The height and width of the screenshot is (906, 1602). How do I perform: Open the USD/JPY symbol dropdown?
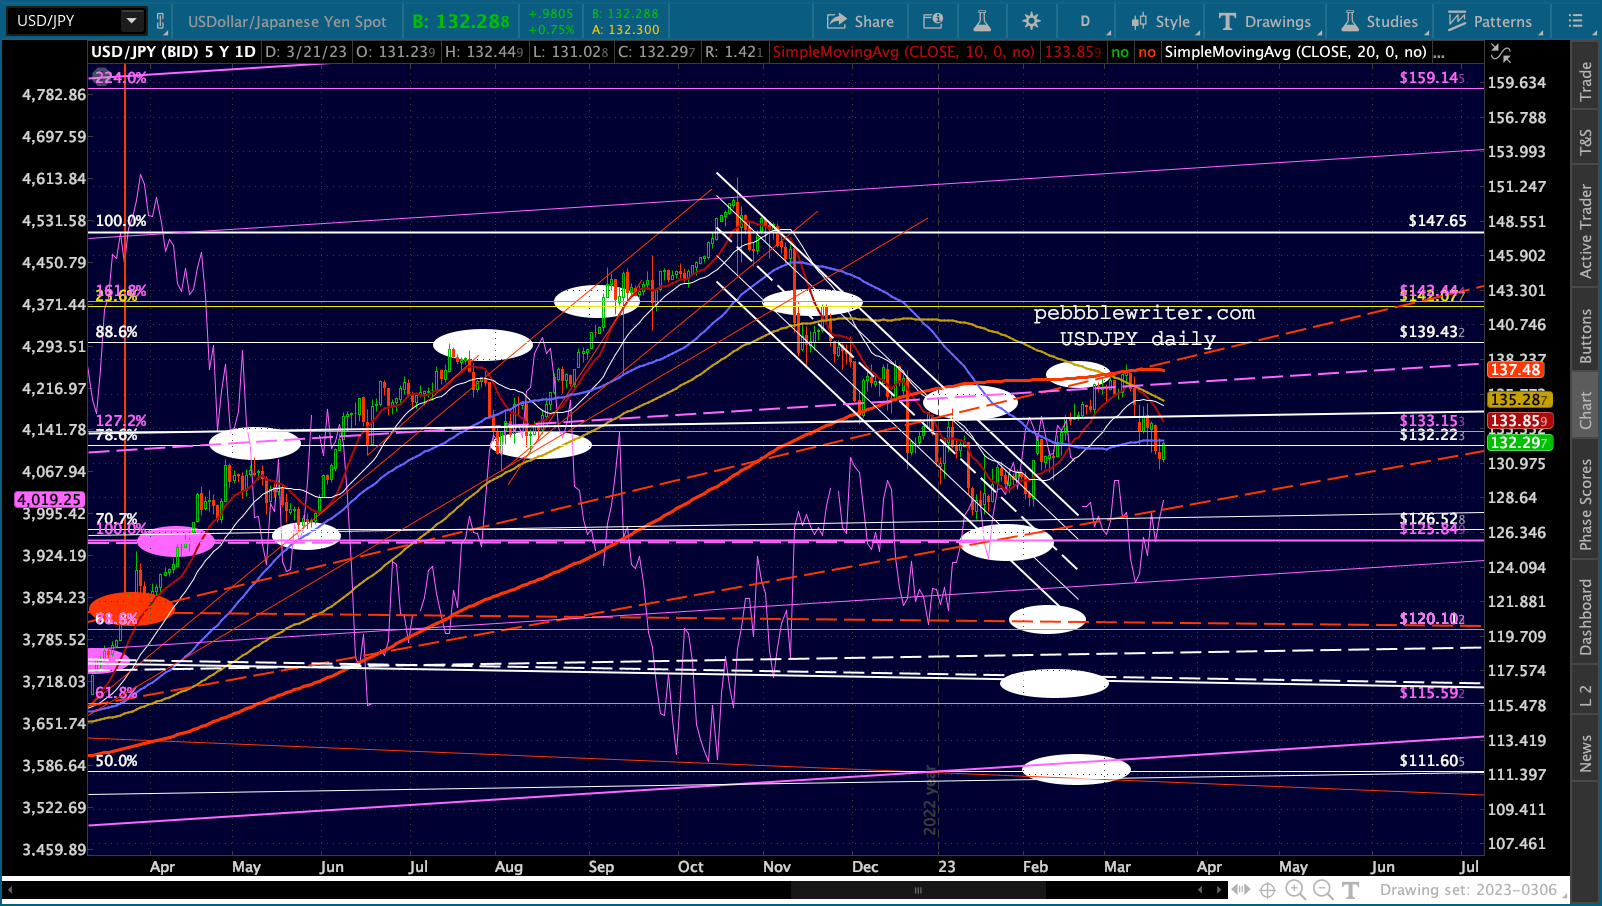132,20
